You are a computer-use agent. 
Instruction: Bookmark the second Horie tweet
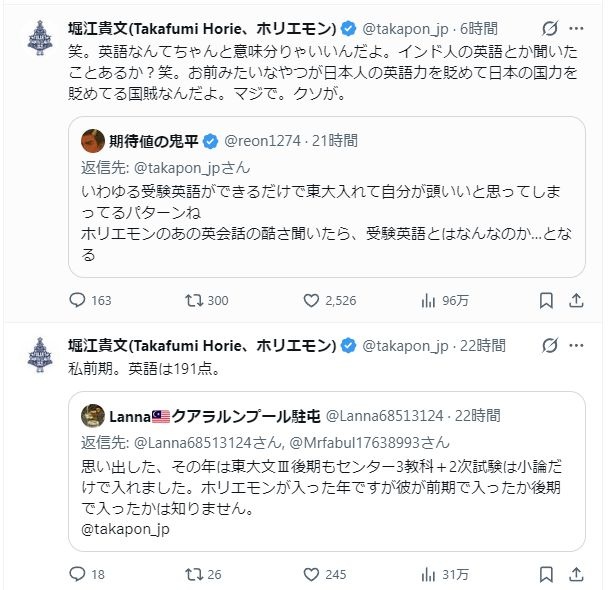546,574
